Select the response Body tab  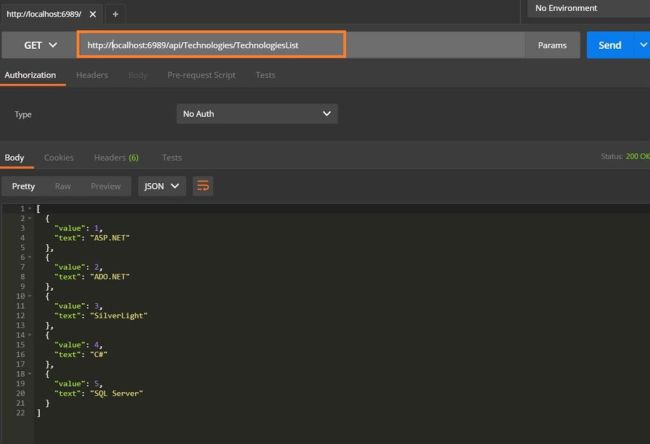coord(14,158)
